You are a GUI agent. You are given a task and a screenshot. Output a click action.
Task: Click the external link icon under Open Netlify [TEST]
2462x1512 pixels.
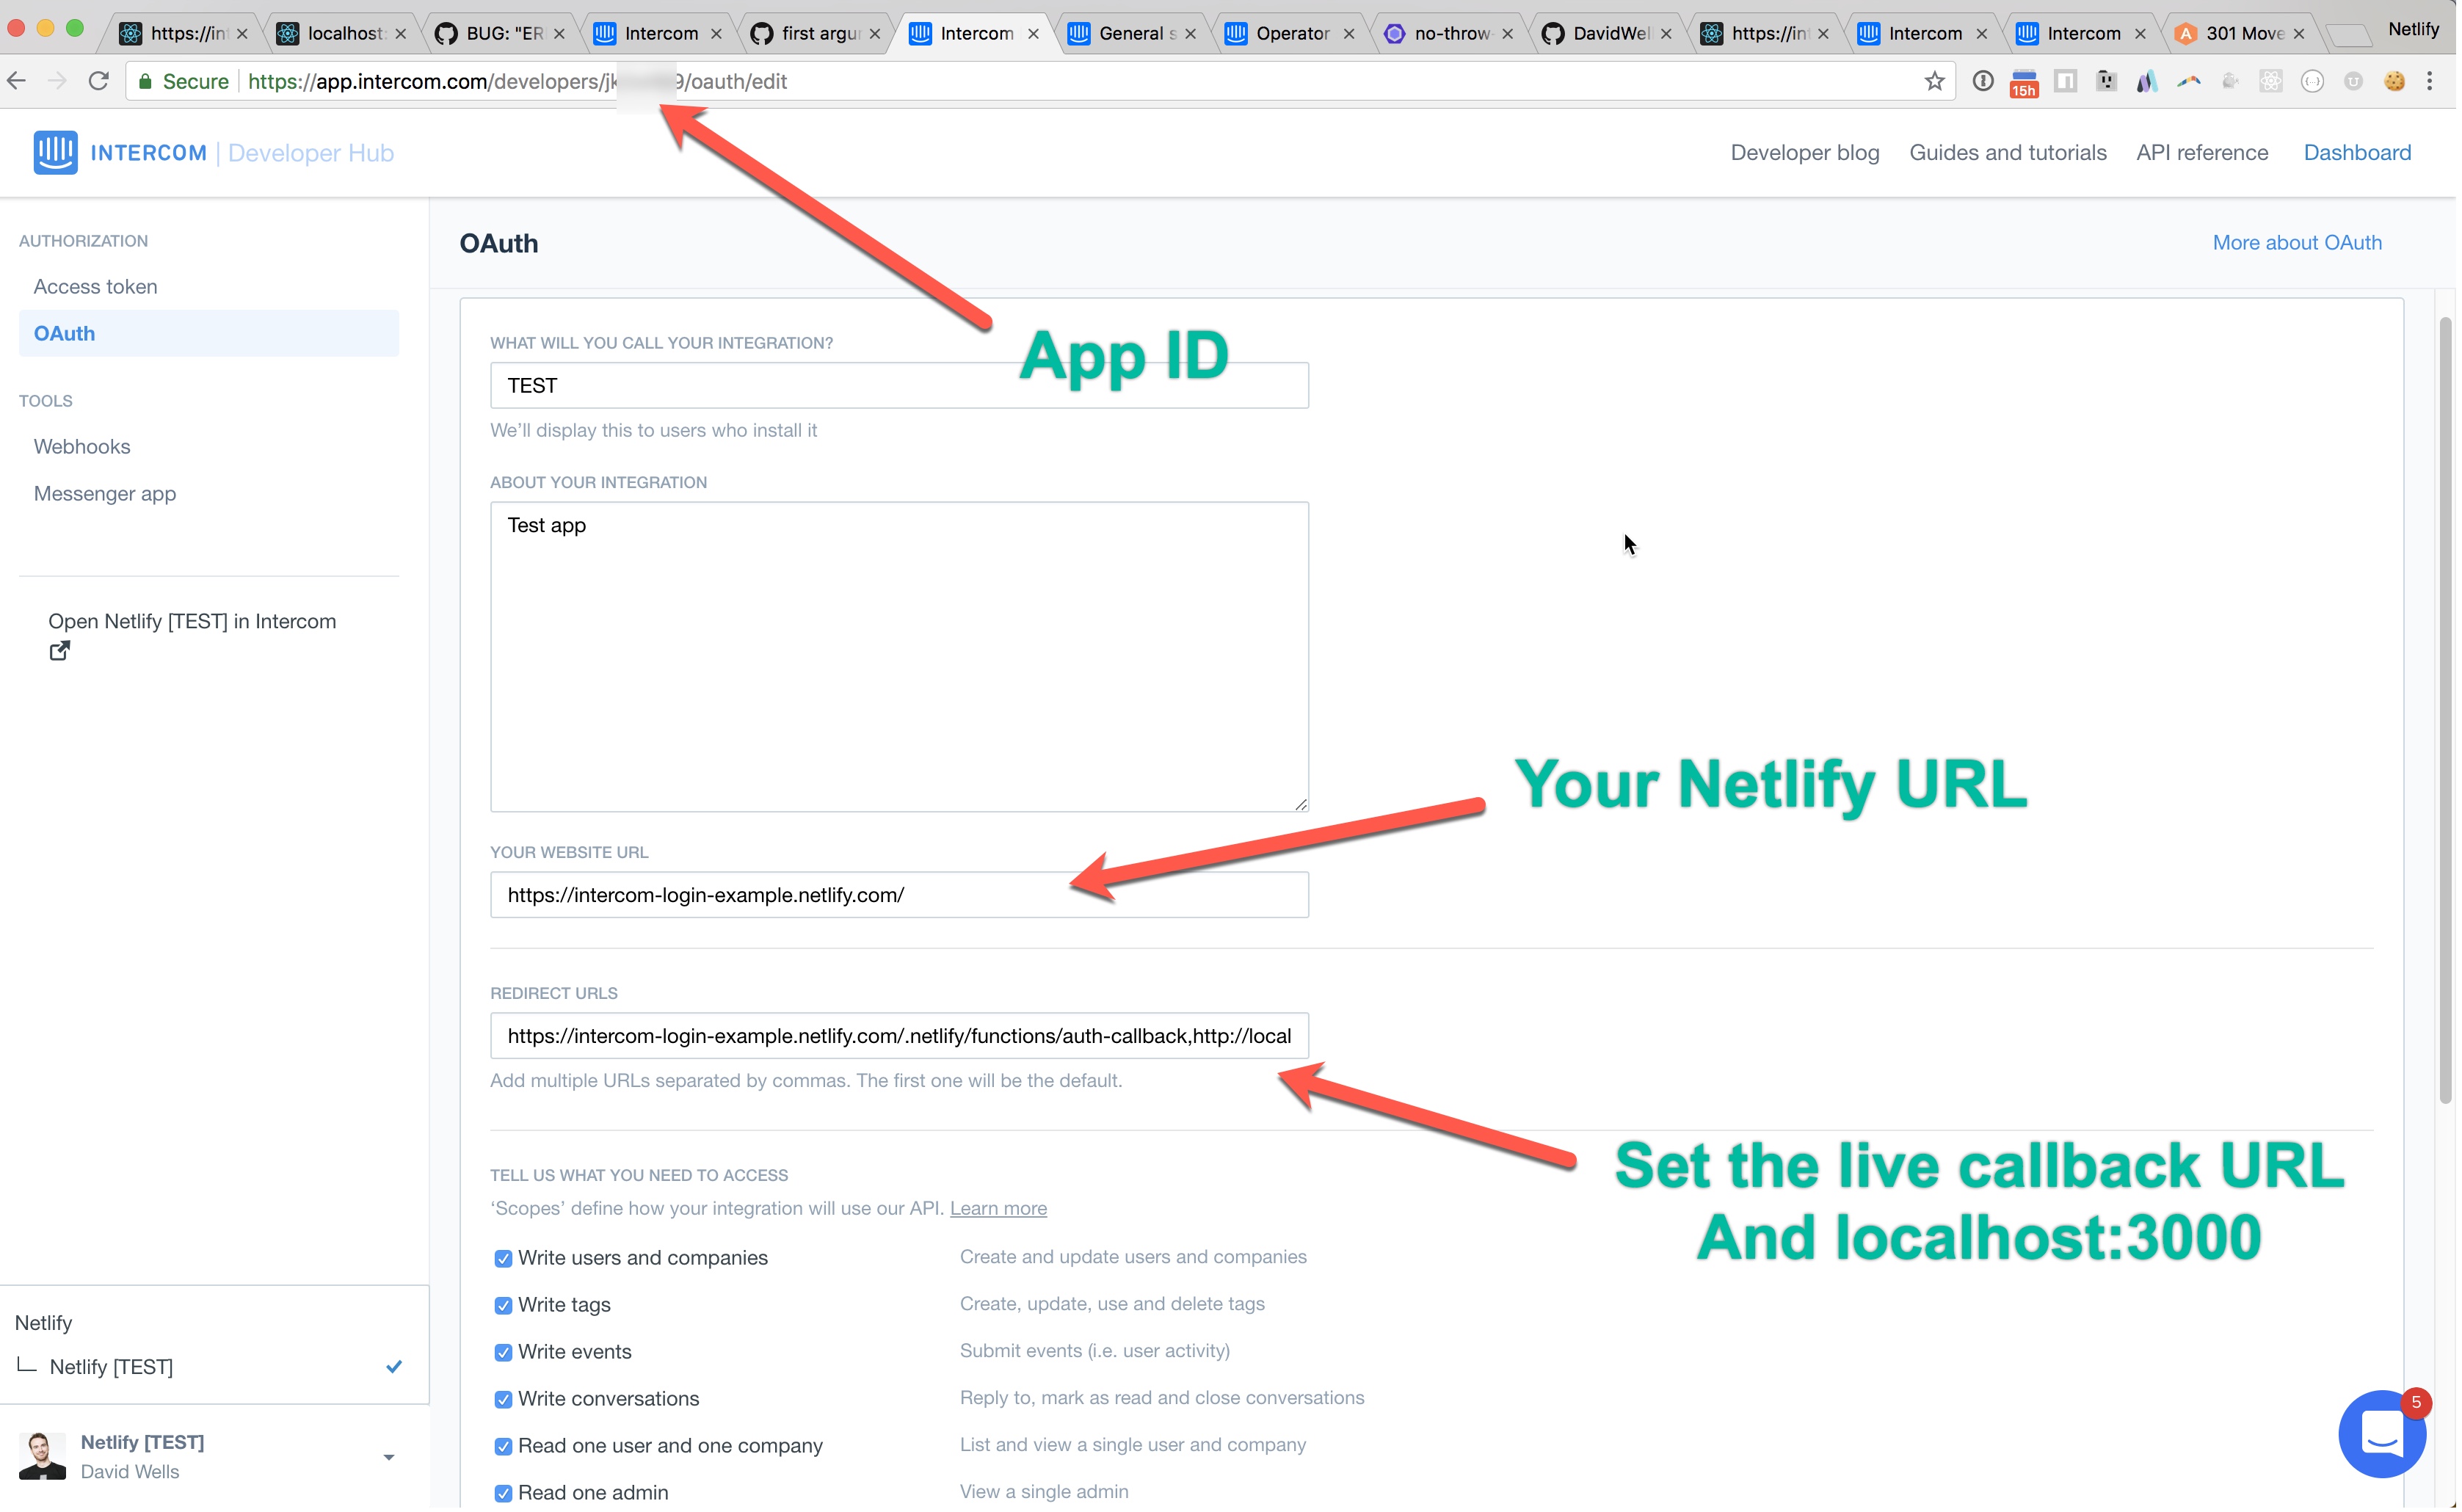(x=60, y=652)
